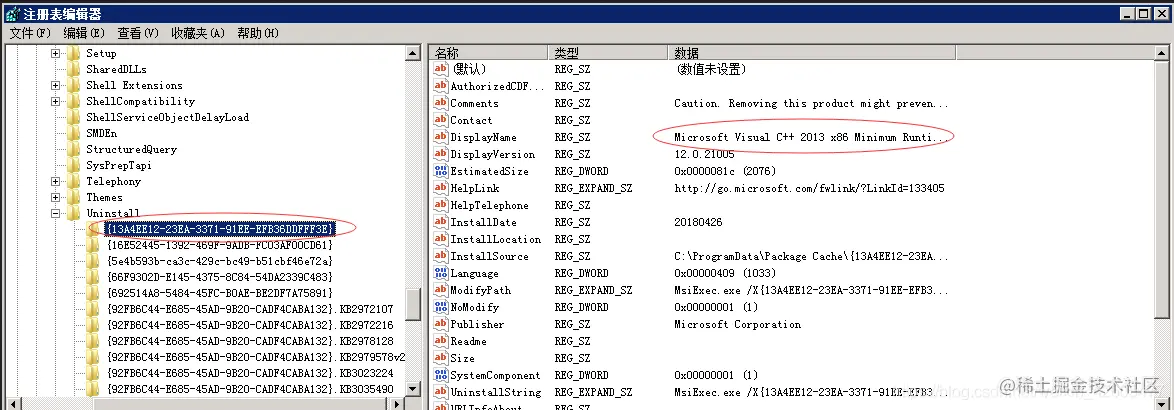The image size is (1174, 410).
Task: Select the key ending in KB2978128
Action: coord(250,341)
